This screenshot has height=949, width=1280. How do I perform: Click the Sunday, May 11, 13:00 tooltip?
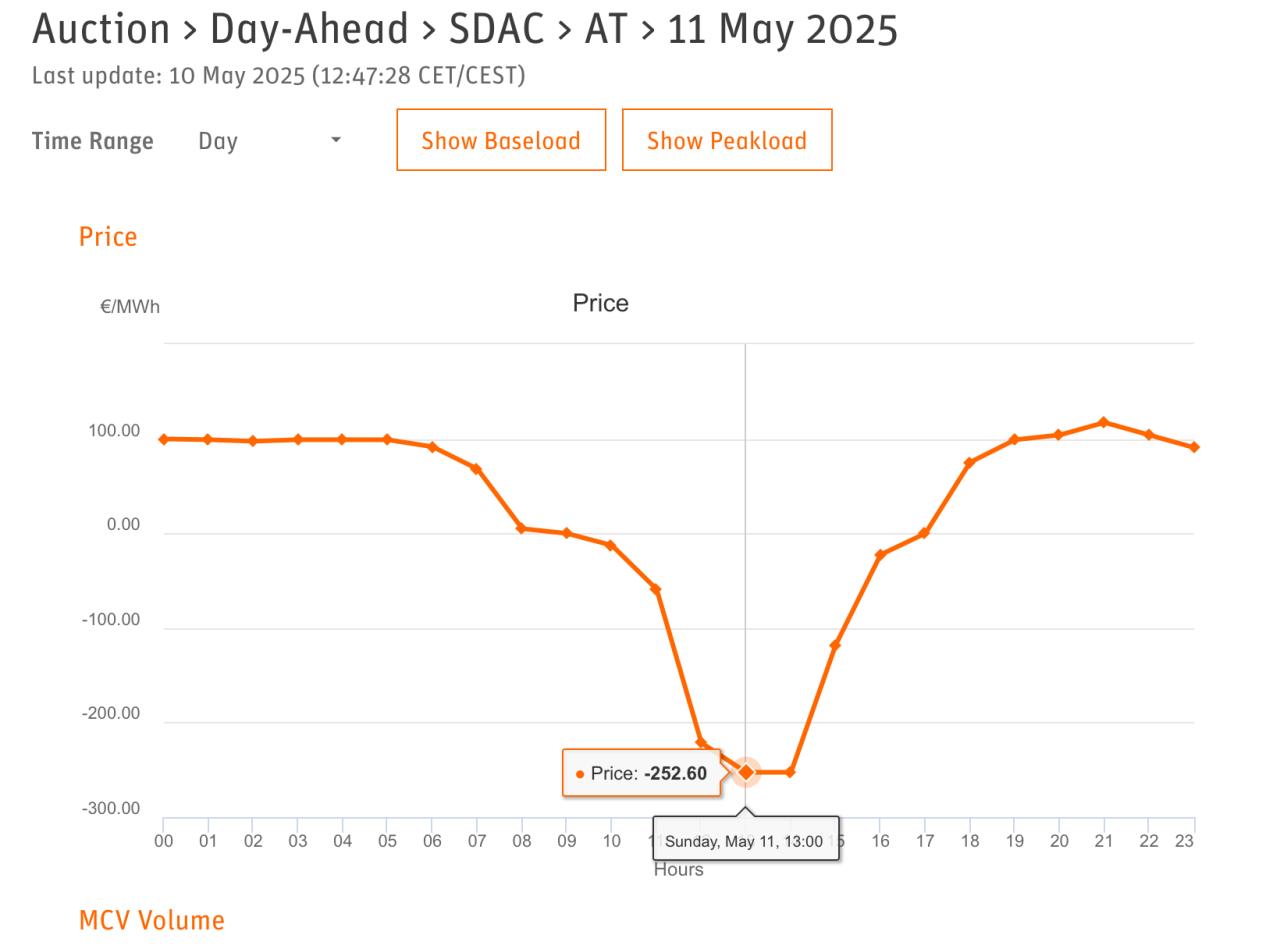point(745,841)
